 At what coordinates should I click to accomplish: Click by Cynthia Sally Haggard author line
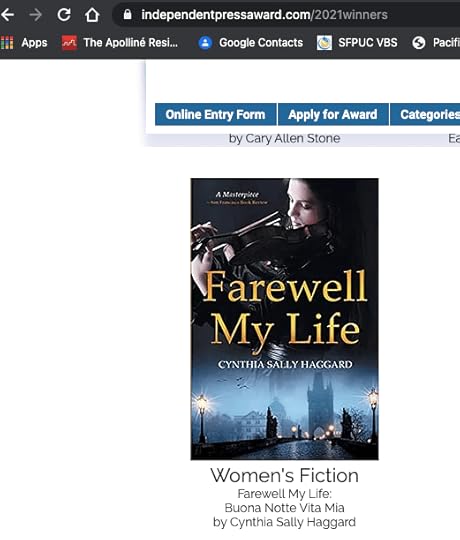pos(284,522)
